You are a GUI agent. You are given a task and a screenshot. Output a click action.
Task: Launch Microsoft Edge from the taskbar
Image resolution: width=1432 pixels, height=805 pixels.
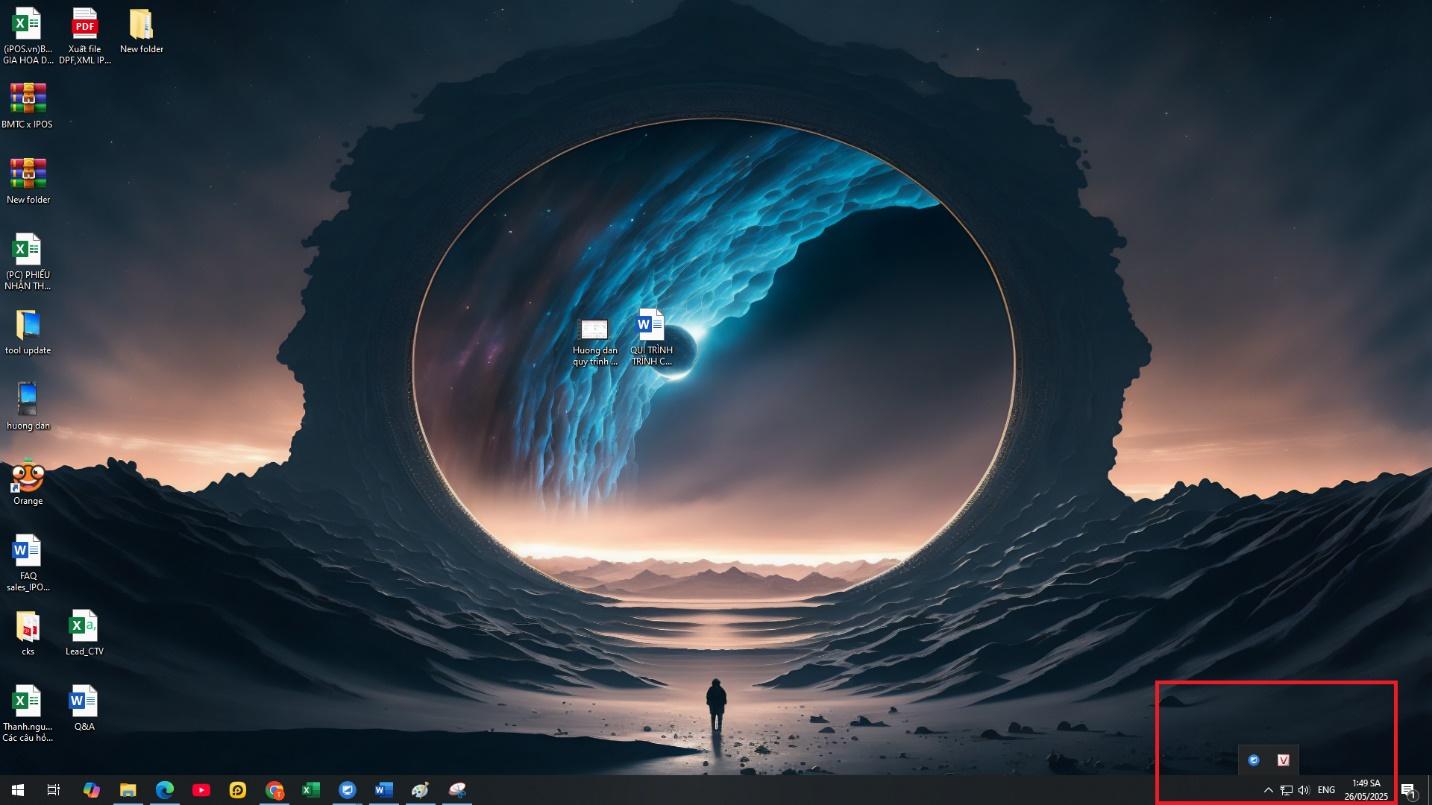click(x=165, y=790)
